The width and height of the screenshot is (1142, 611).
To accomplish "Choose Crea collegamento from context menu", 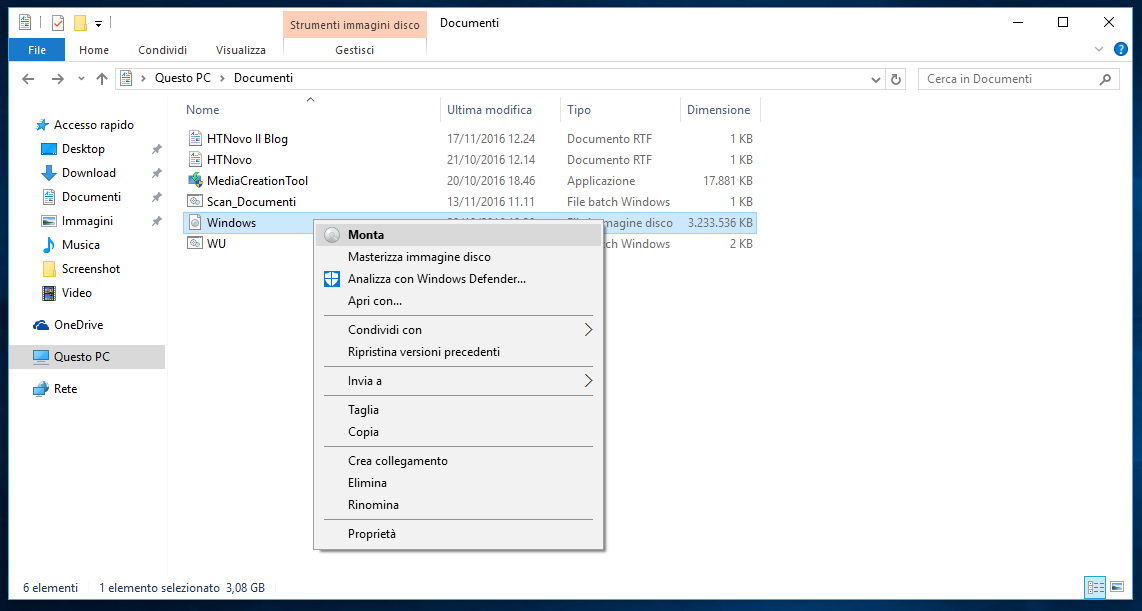I will coord(458,461).
